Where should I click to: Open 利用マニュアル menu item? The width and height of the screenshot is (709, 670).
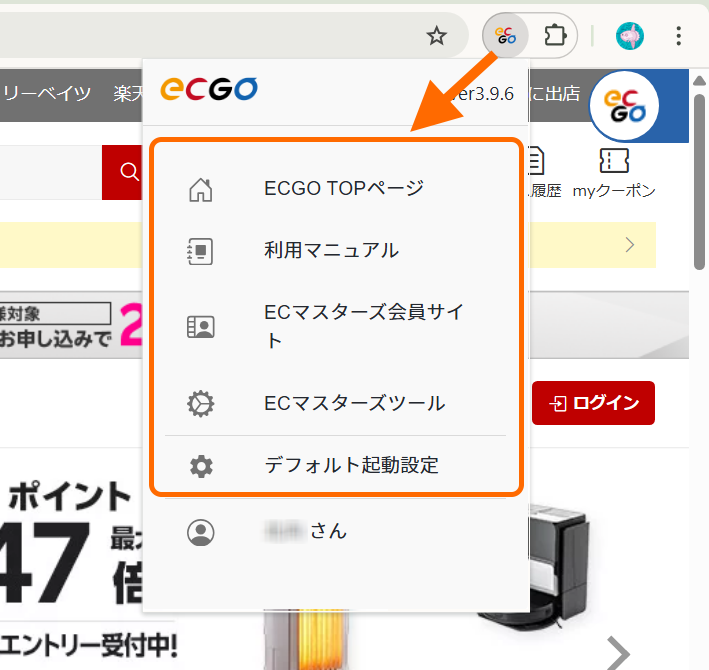(331, 251)
